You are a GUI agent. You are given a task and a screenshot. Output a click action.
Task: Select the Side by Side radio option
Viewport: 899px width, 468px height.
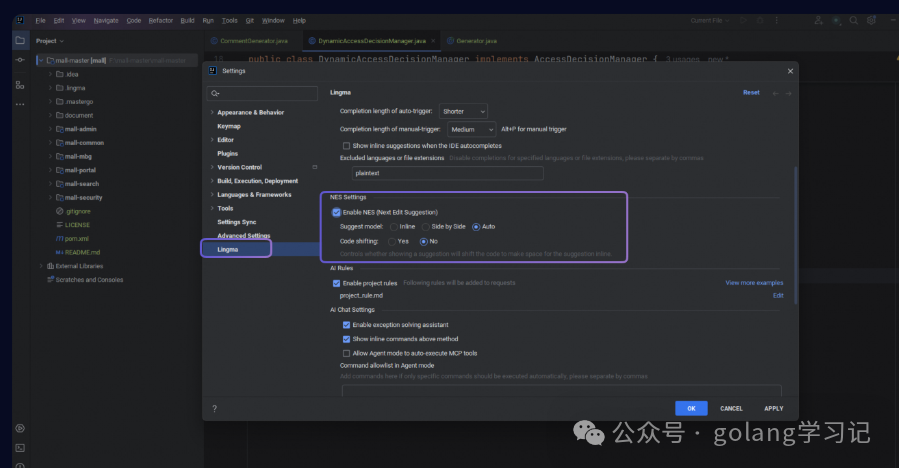tap(426, 227)
